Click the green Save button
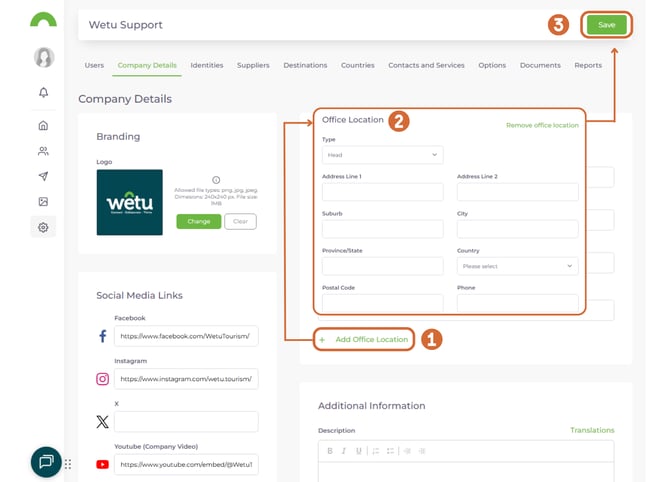The height and width of the screenshot is (482, 670). [606, 25]
